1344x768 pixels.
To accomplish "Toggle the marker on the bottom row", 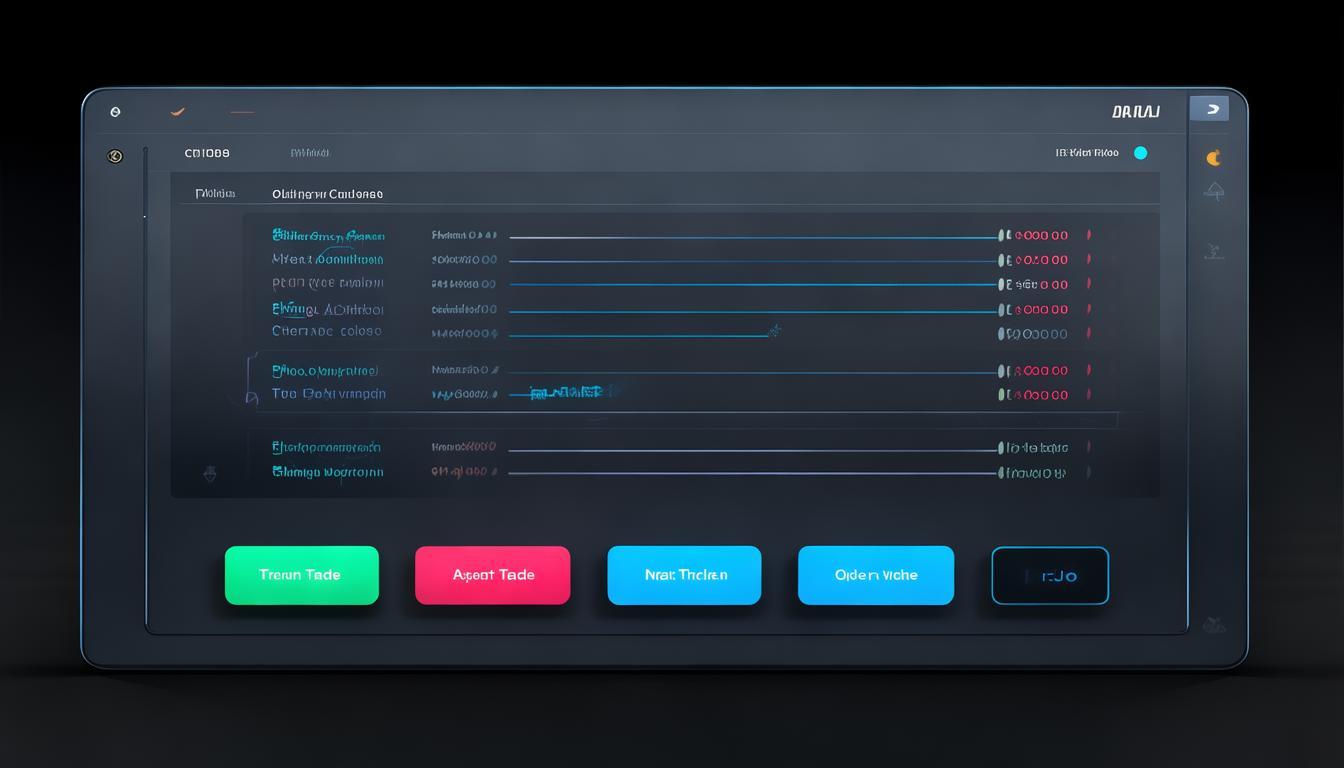I will (1089, 472).
